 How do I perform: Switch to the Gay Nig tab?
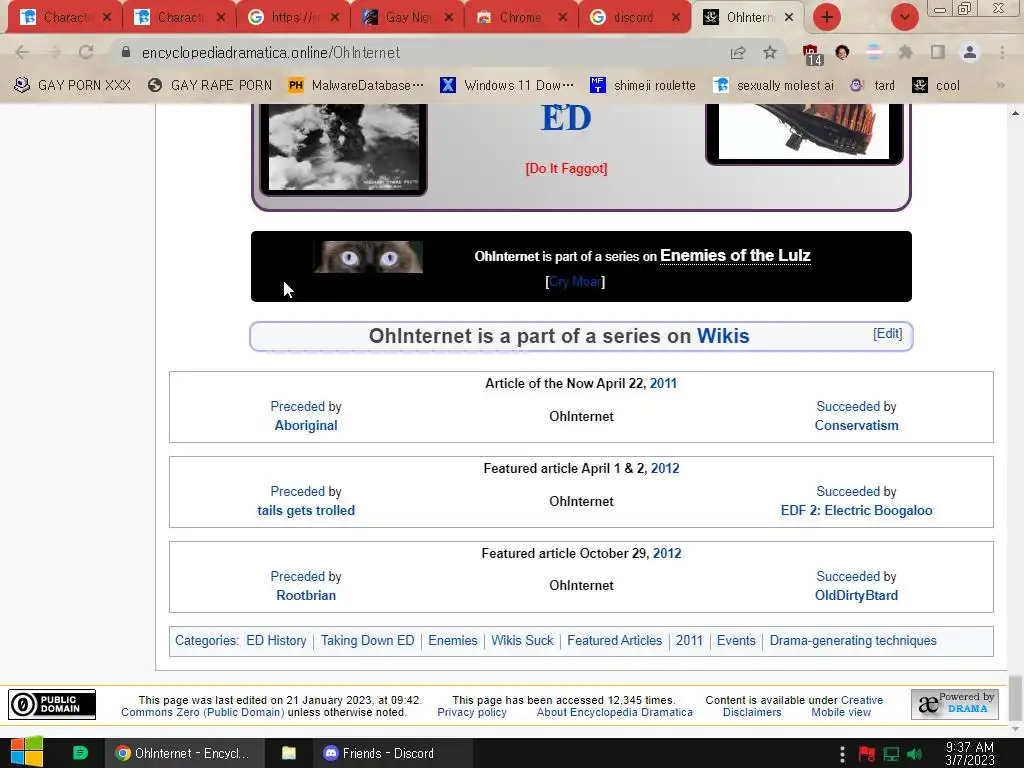click(407, 17)
